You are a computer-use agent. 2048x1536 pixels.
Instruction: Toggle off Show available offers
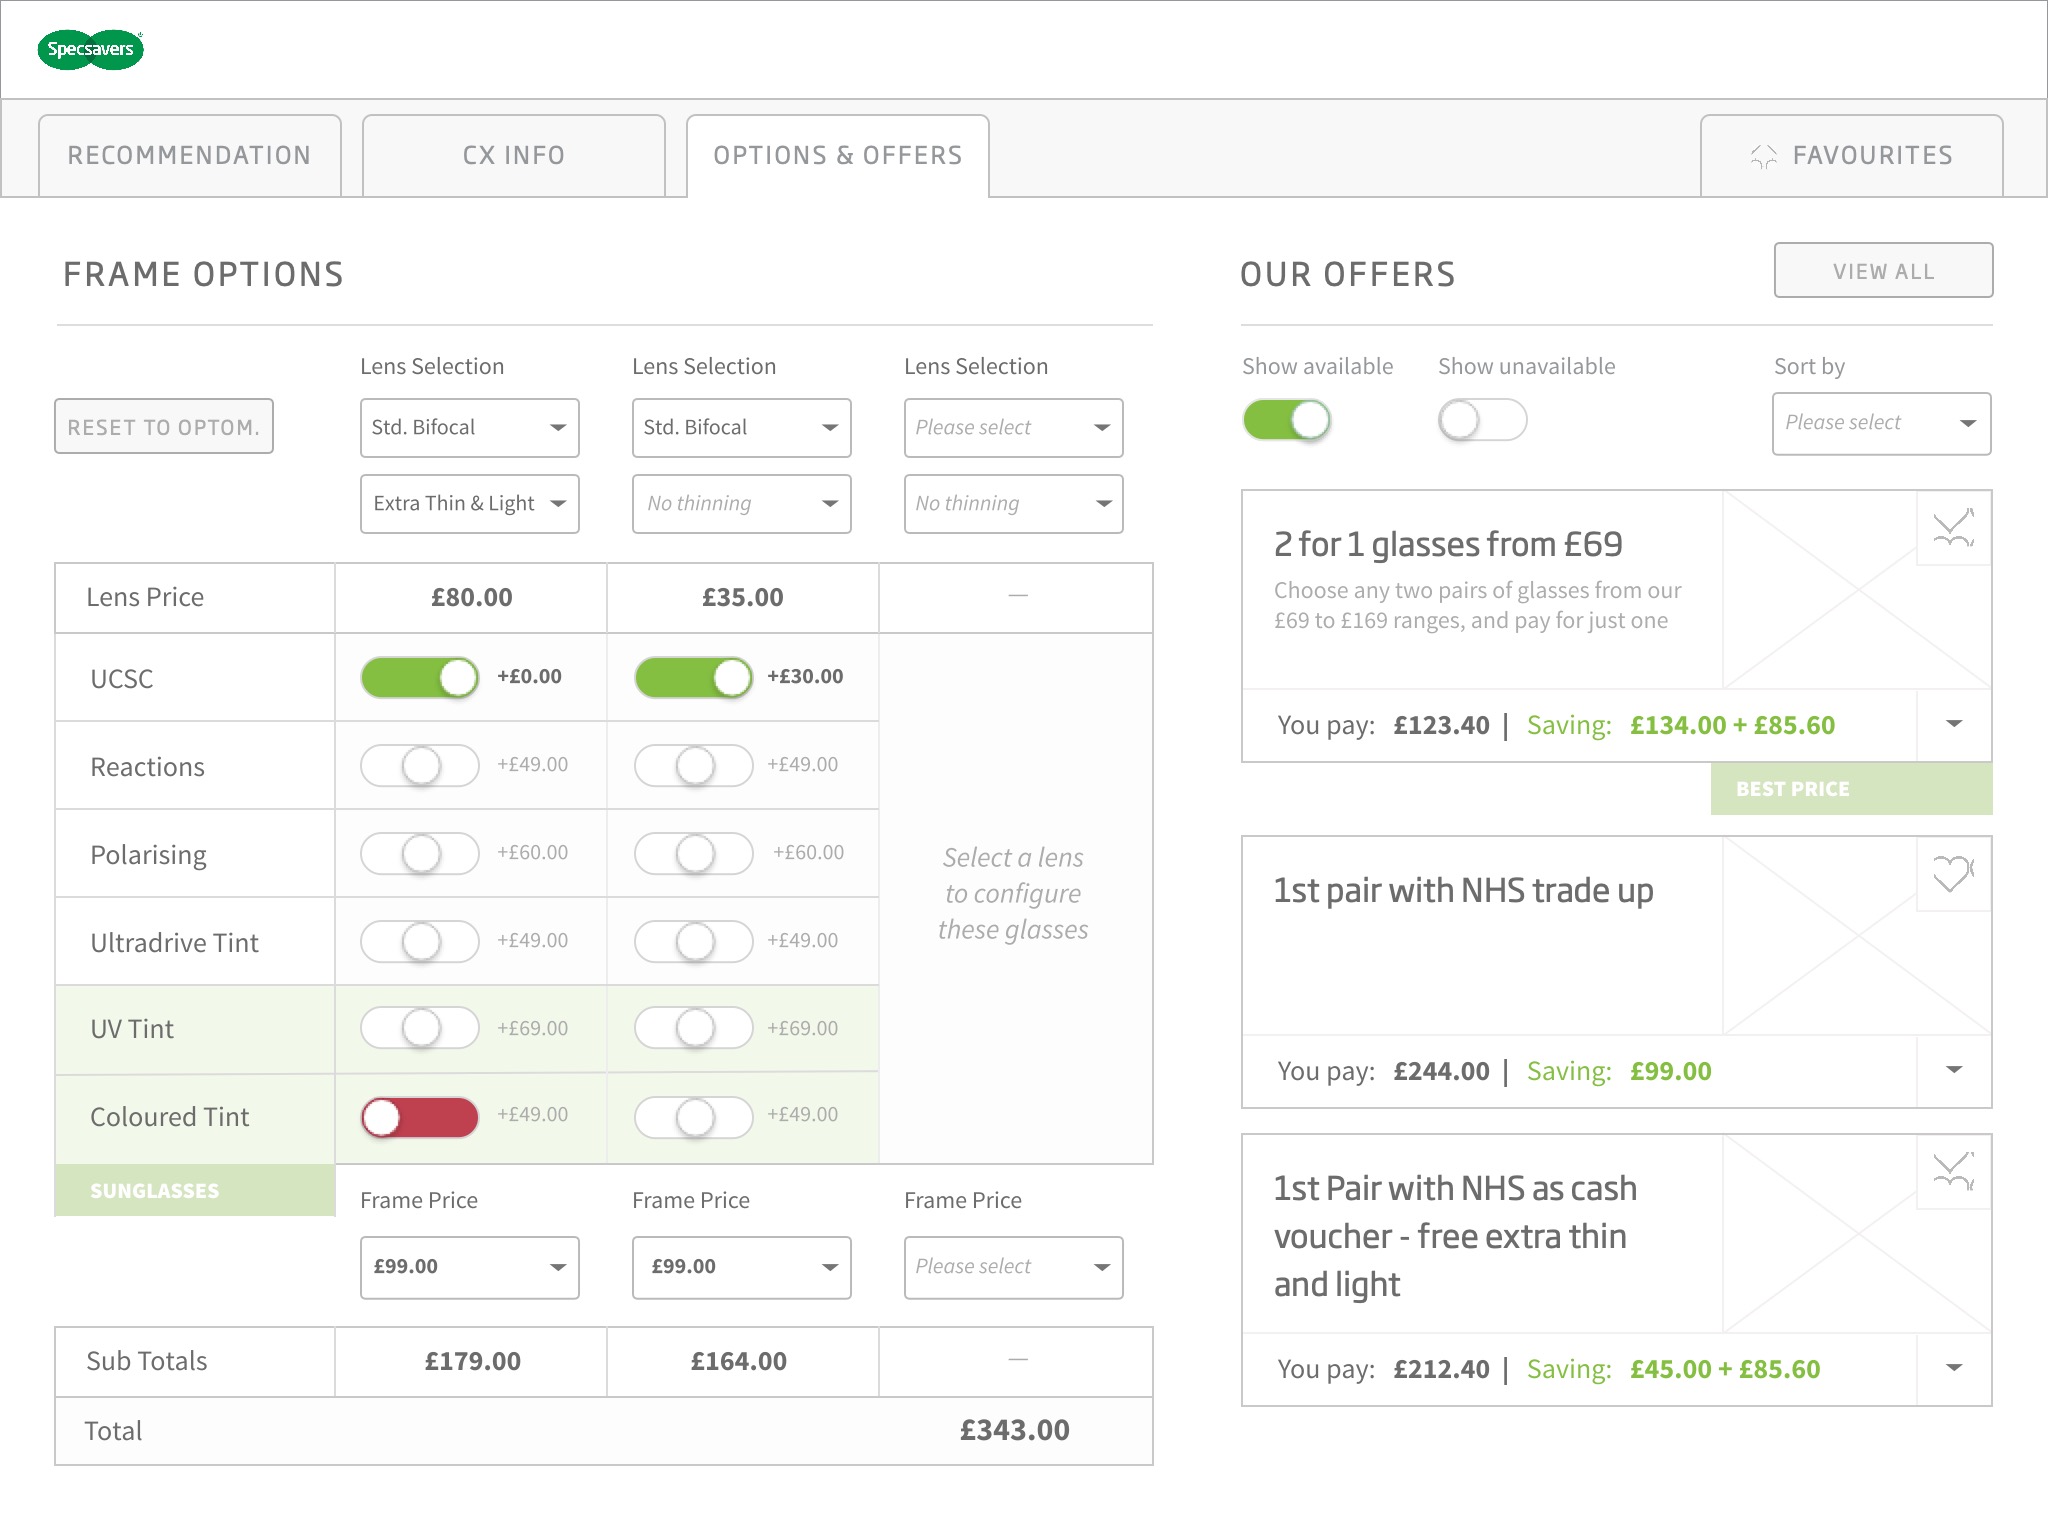click(1286, 420)
